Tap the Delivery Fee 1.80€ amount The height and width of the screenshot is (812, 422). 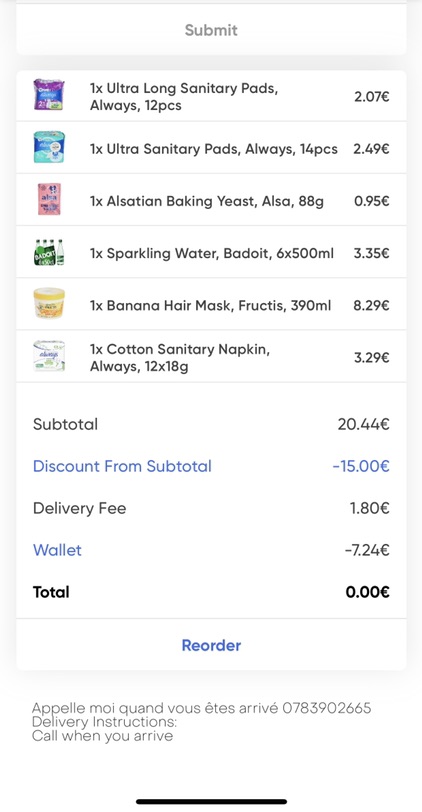370,509
